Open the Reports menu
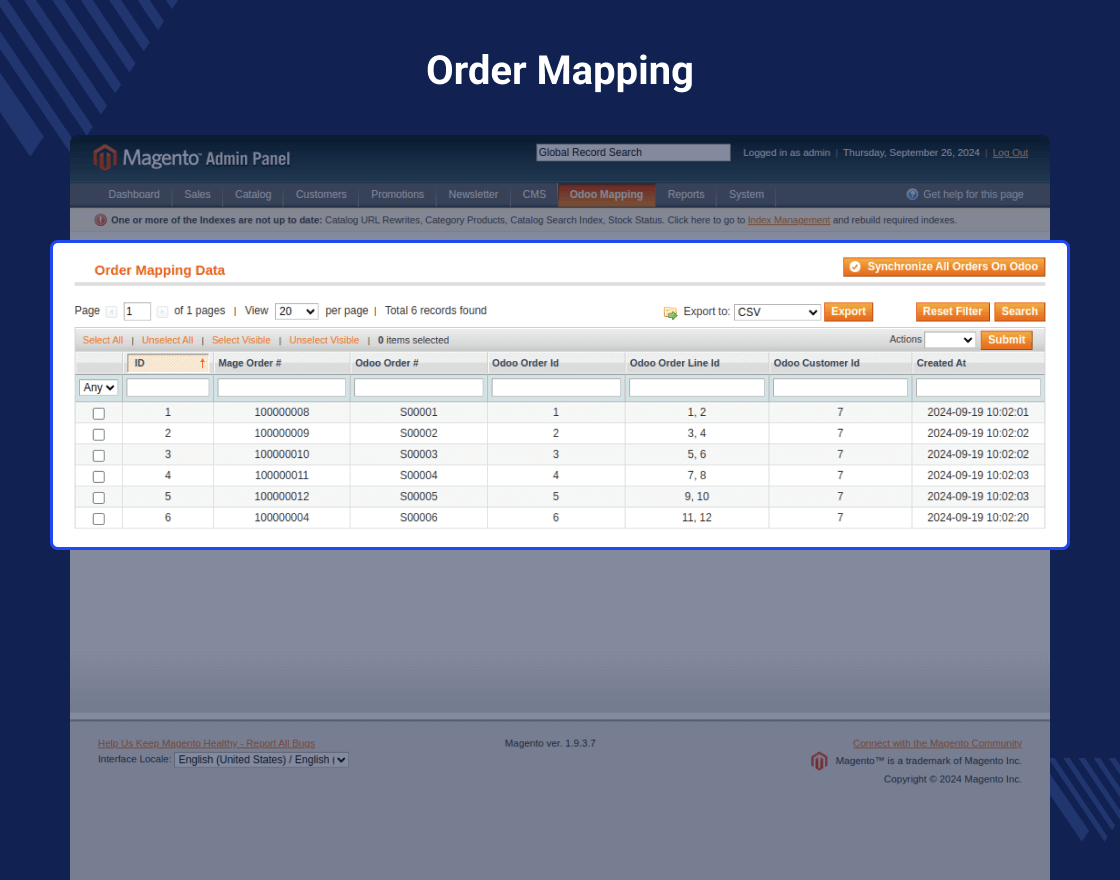The width and height of the screenshot is (1120, 880). coord(686,194)
